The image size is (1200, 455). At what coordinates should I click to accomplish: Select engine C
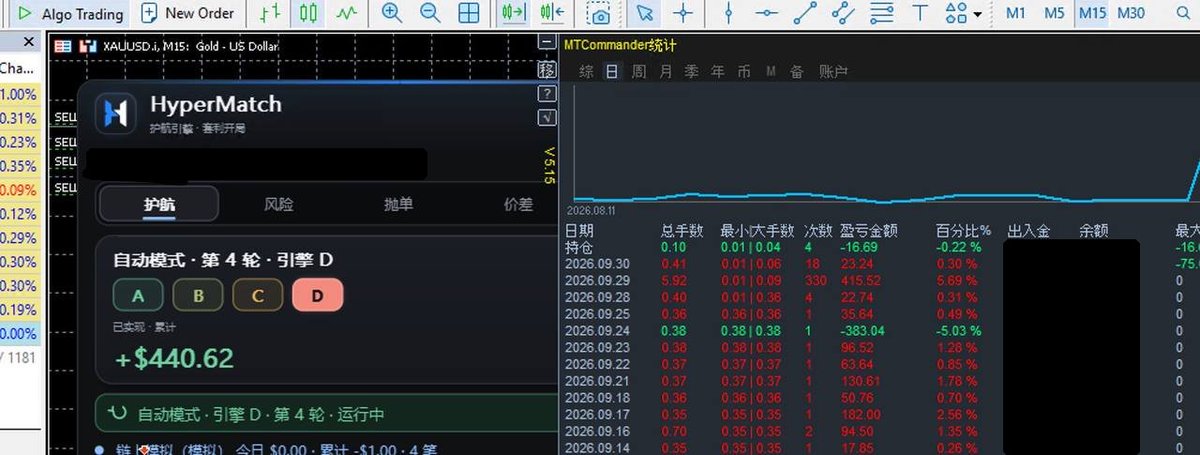[258, 296]
